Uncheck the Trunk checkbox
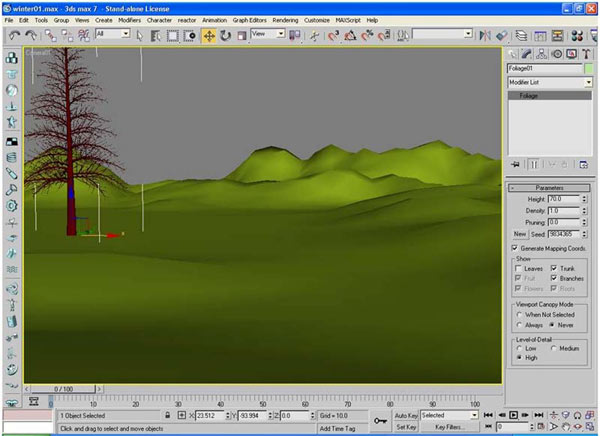Image resolution: width=600 pixels, height=436 pixels. click(554, 268)
